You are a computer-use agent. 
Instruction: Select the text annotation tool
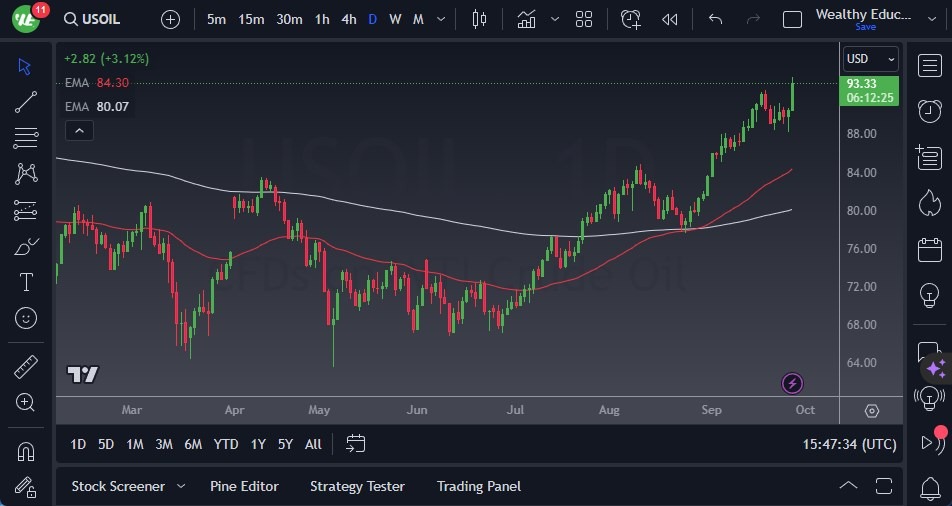coord(26,281)
